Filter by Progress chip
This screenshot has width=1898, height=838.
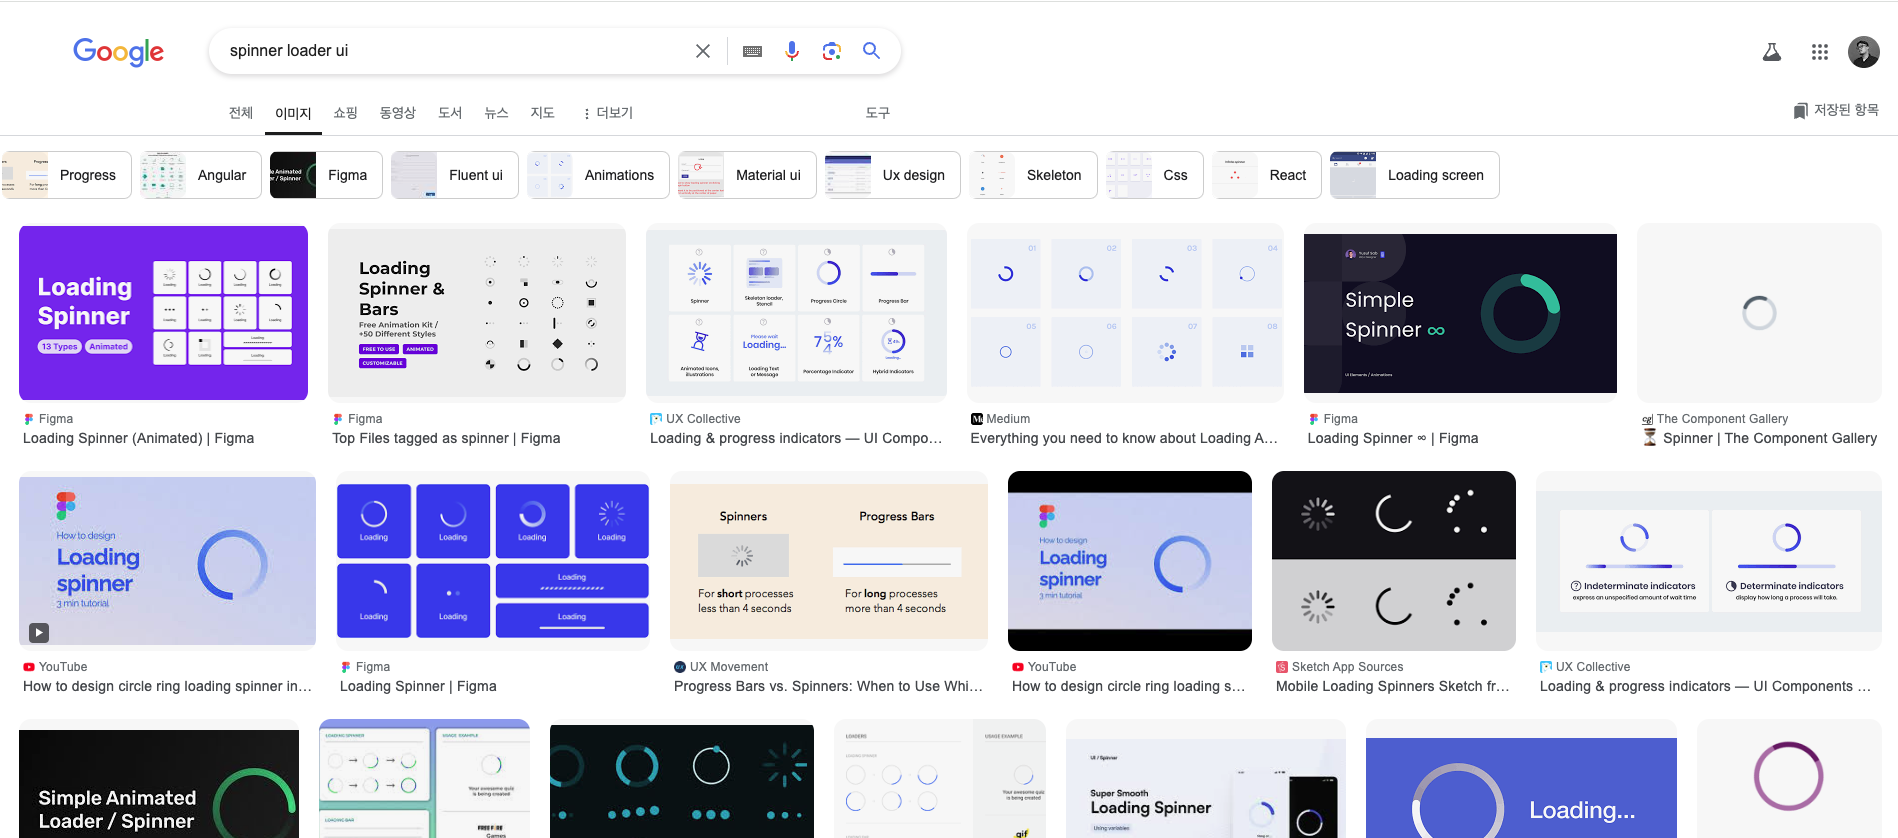click(67, 175)
